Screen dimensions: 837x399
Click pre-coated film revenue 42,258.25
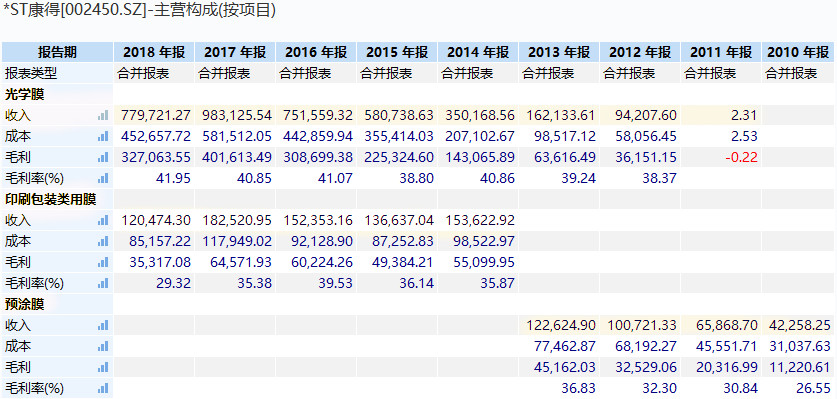pos(800,325)
